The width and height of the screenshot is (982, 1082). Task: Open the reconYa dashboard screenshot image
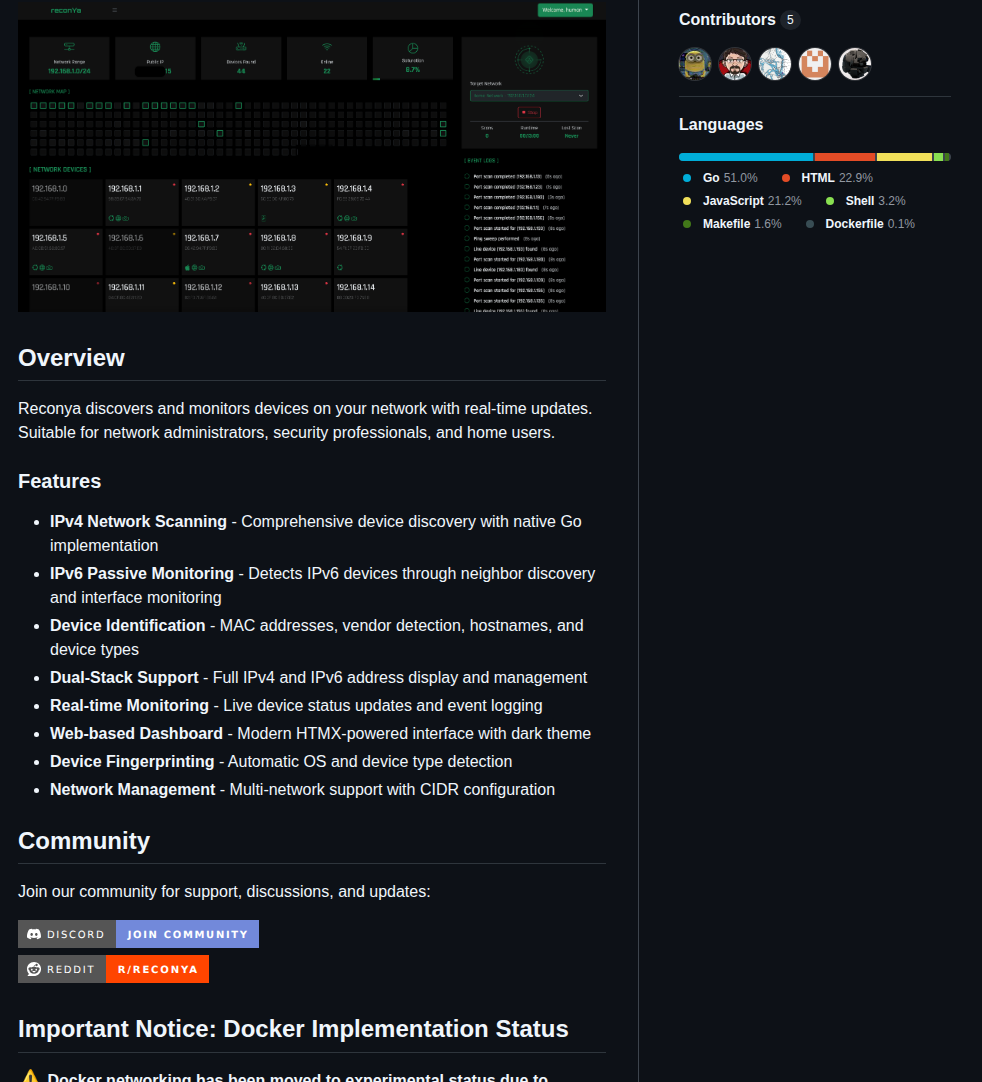tap(312, 156)
